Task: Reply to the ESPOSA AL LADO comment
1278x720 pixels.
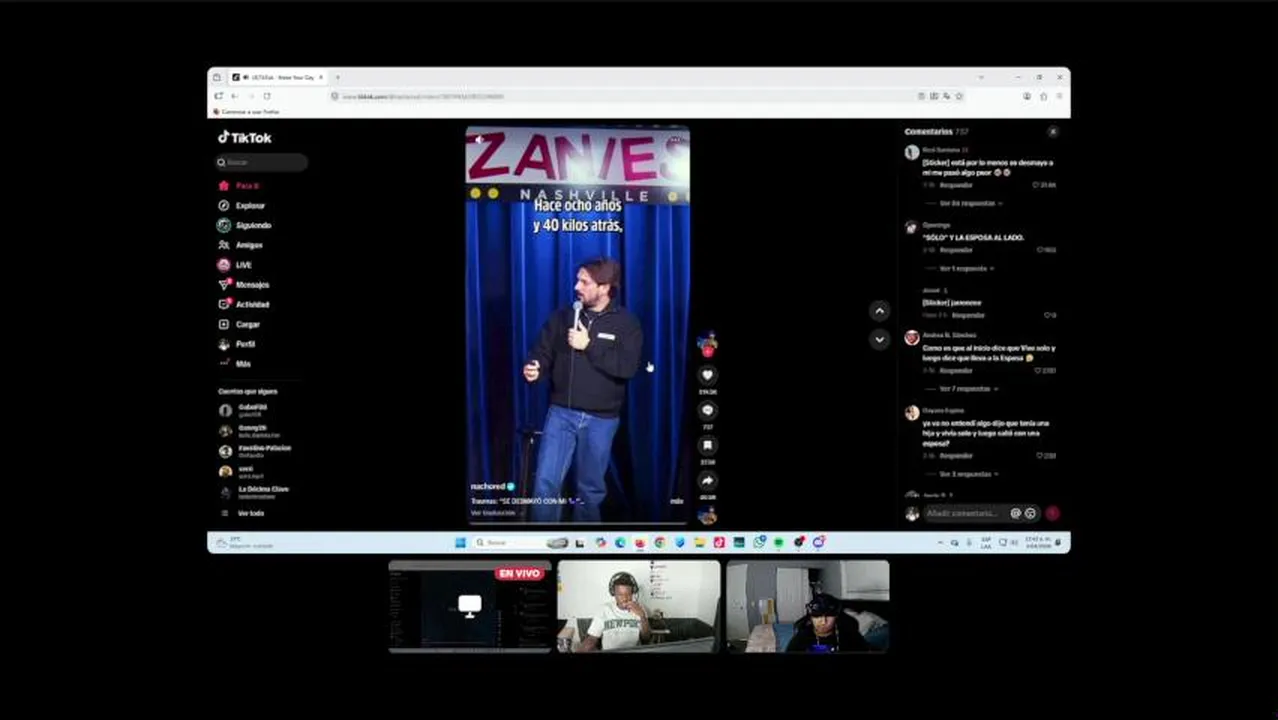Action: (x=956, y=250)
